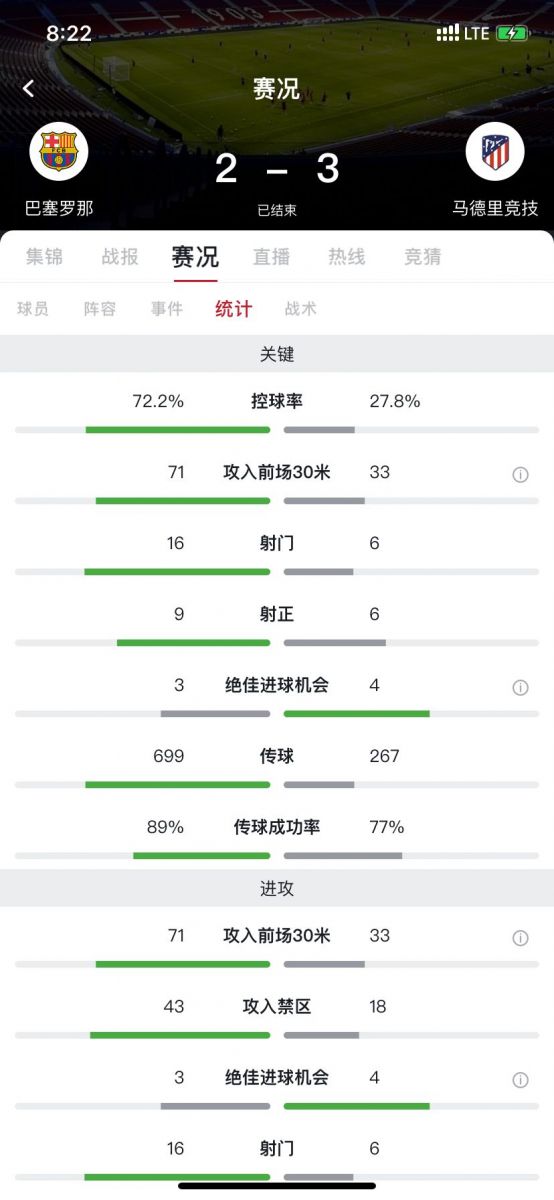This screenshot has height=1200, width=554.
Task: Tap info icon beside 关键 绝佳进球机会
Action: [520, 688]
